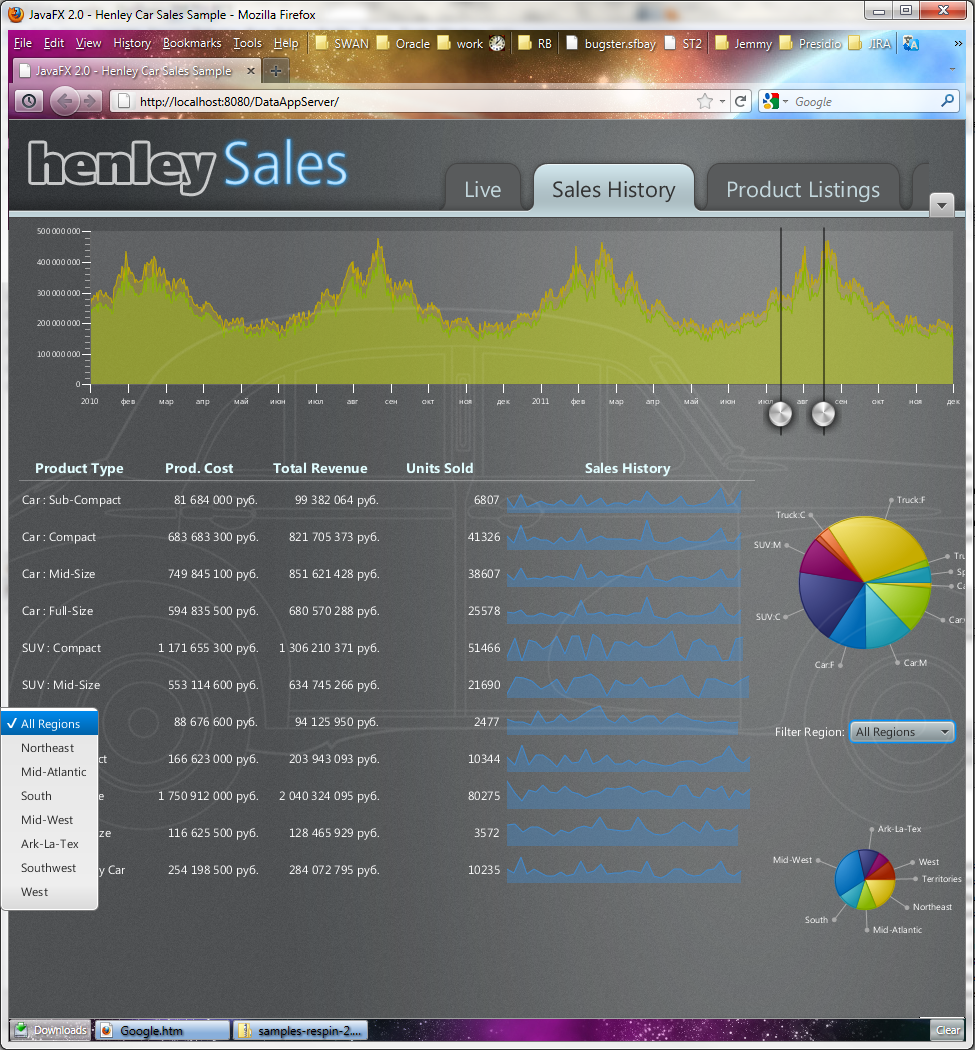This screenshot has width=975, height=1050.
Task: Bookmark this page with the star icon
Action: tap(704, 101)
